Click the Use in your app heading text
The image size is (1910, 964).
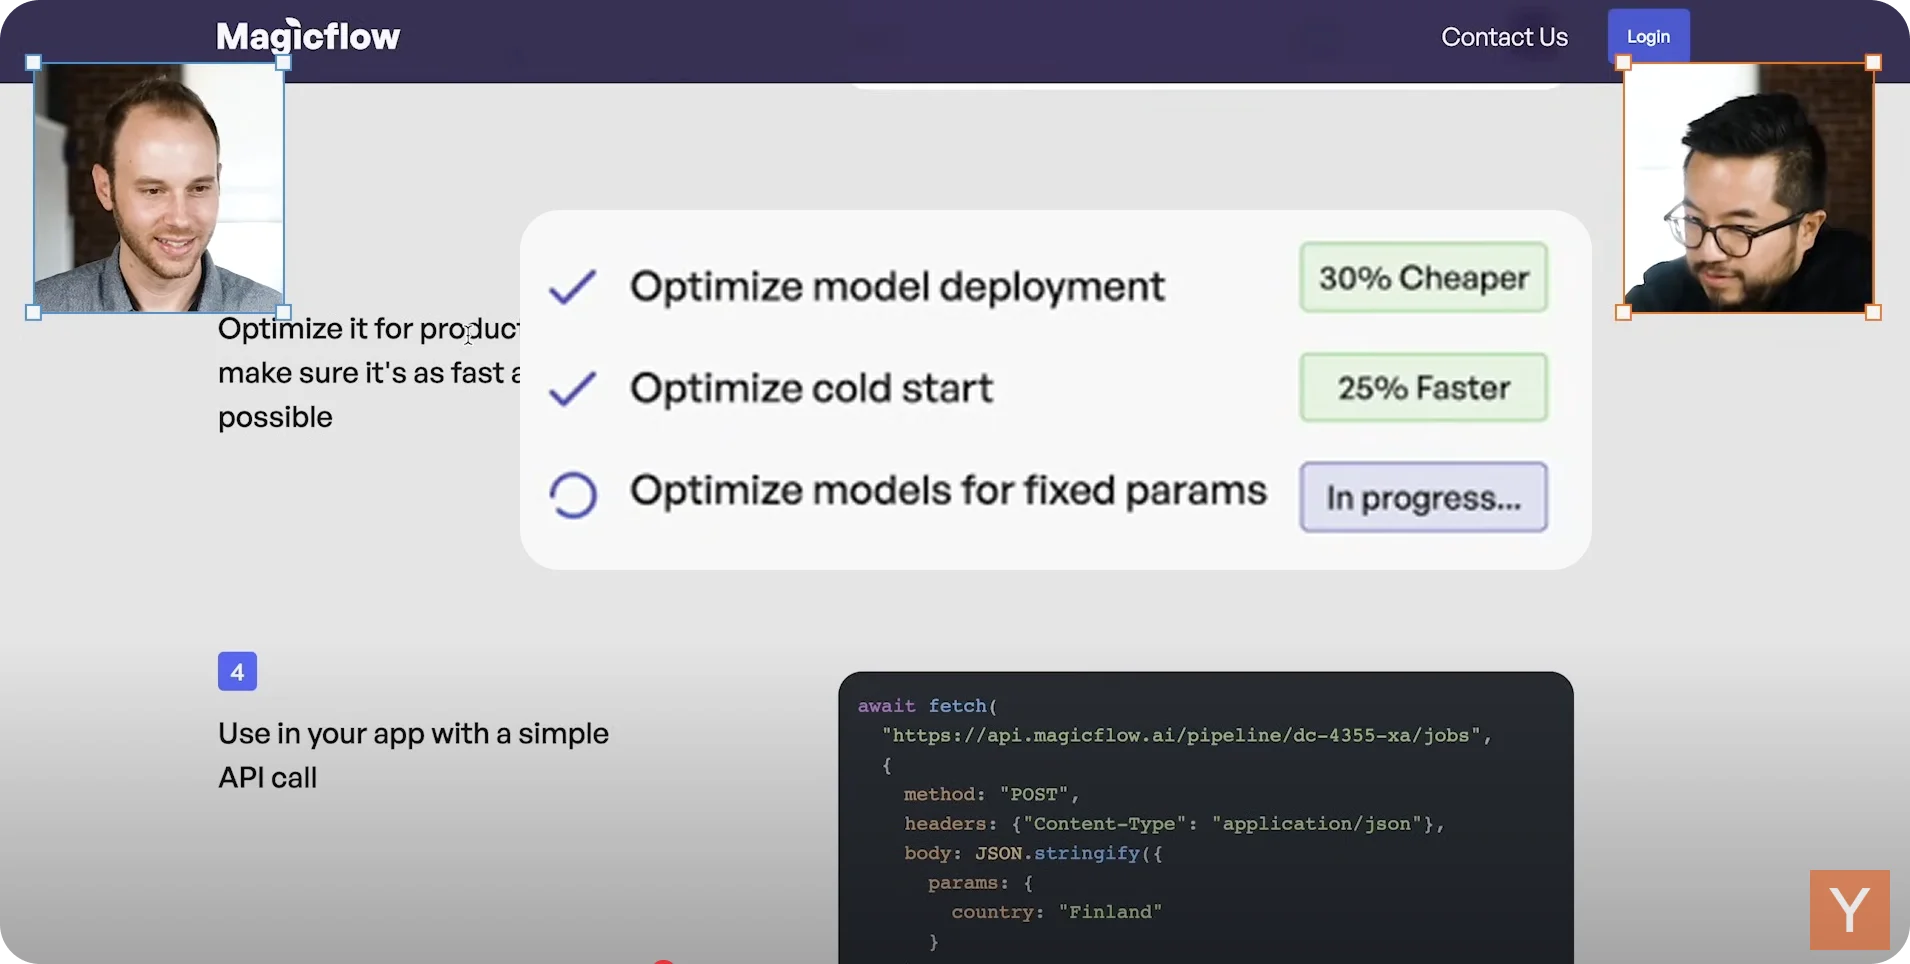[x=413, y=755]
